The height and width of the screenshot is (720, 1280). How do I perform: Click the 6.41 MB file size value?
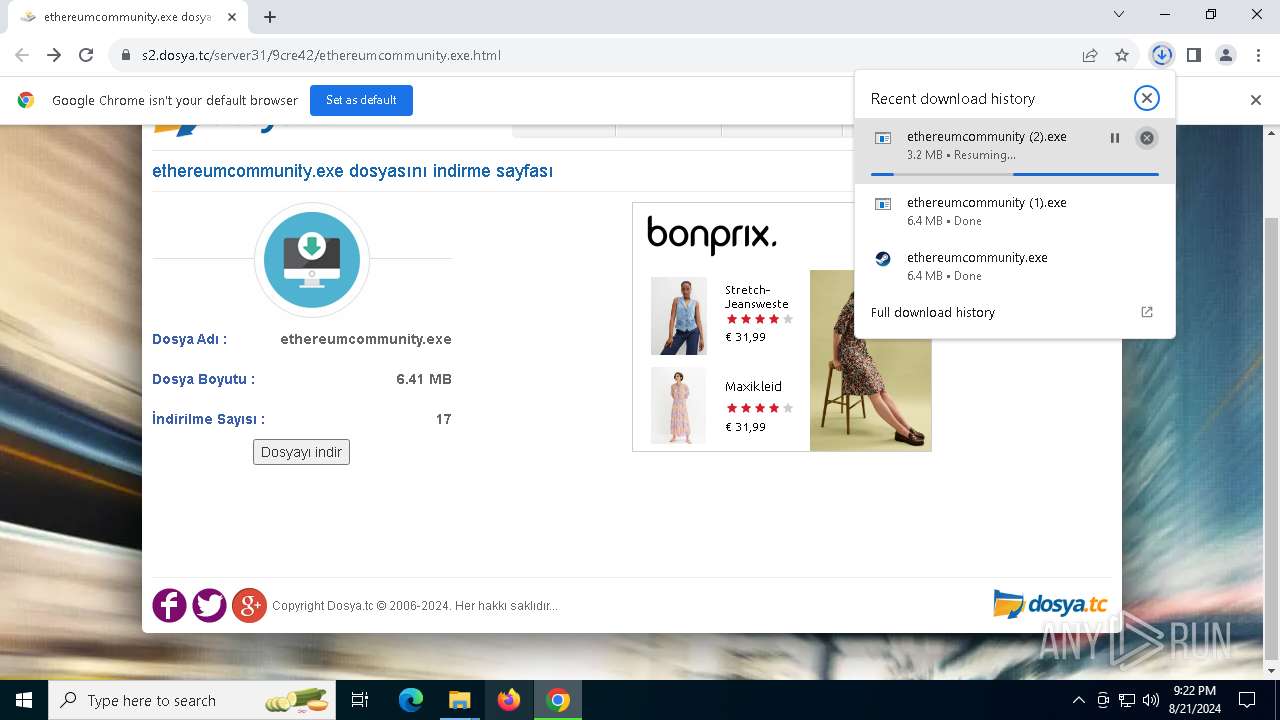424,379
